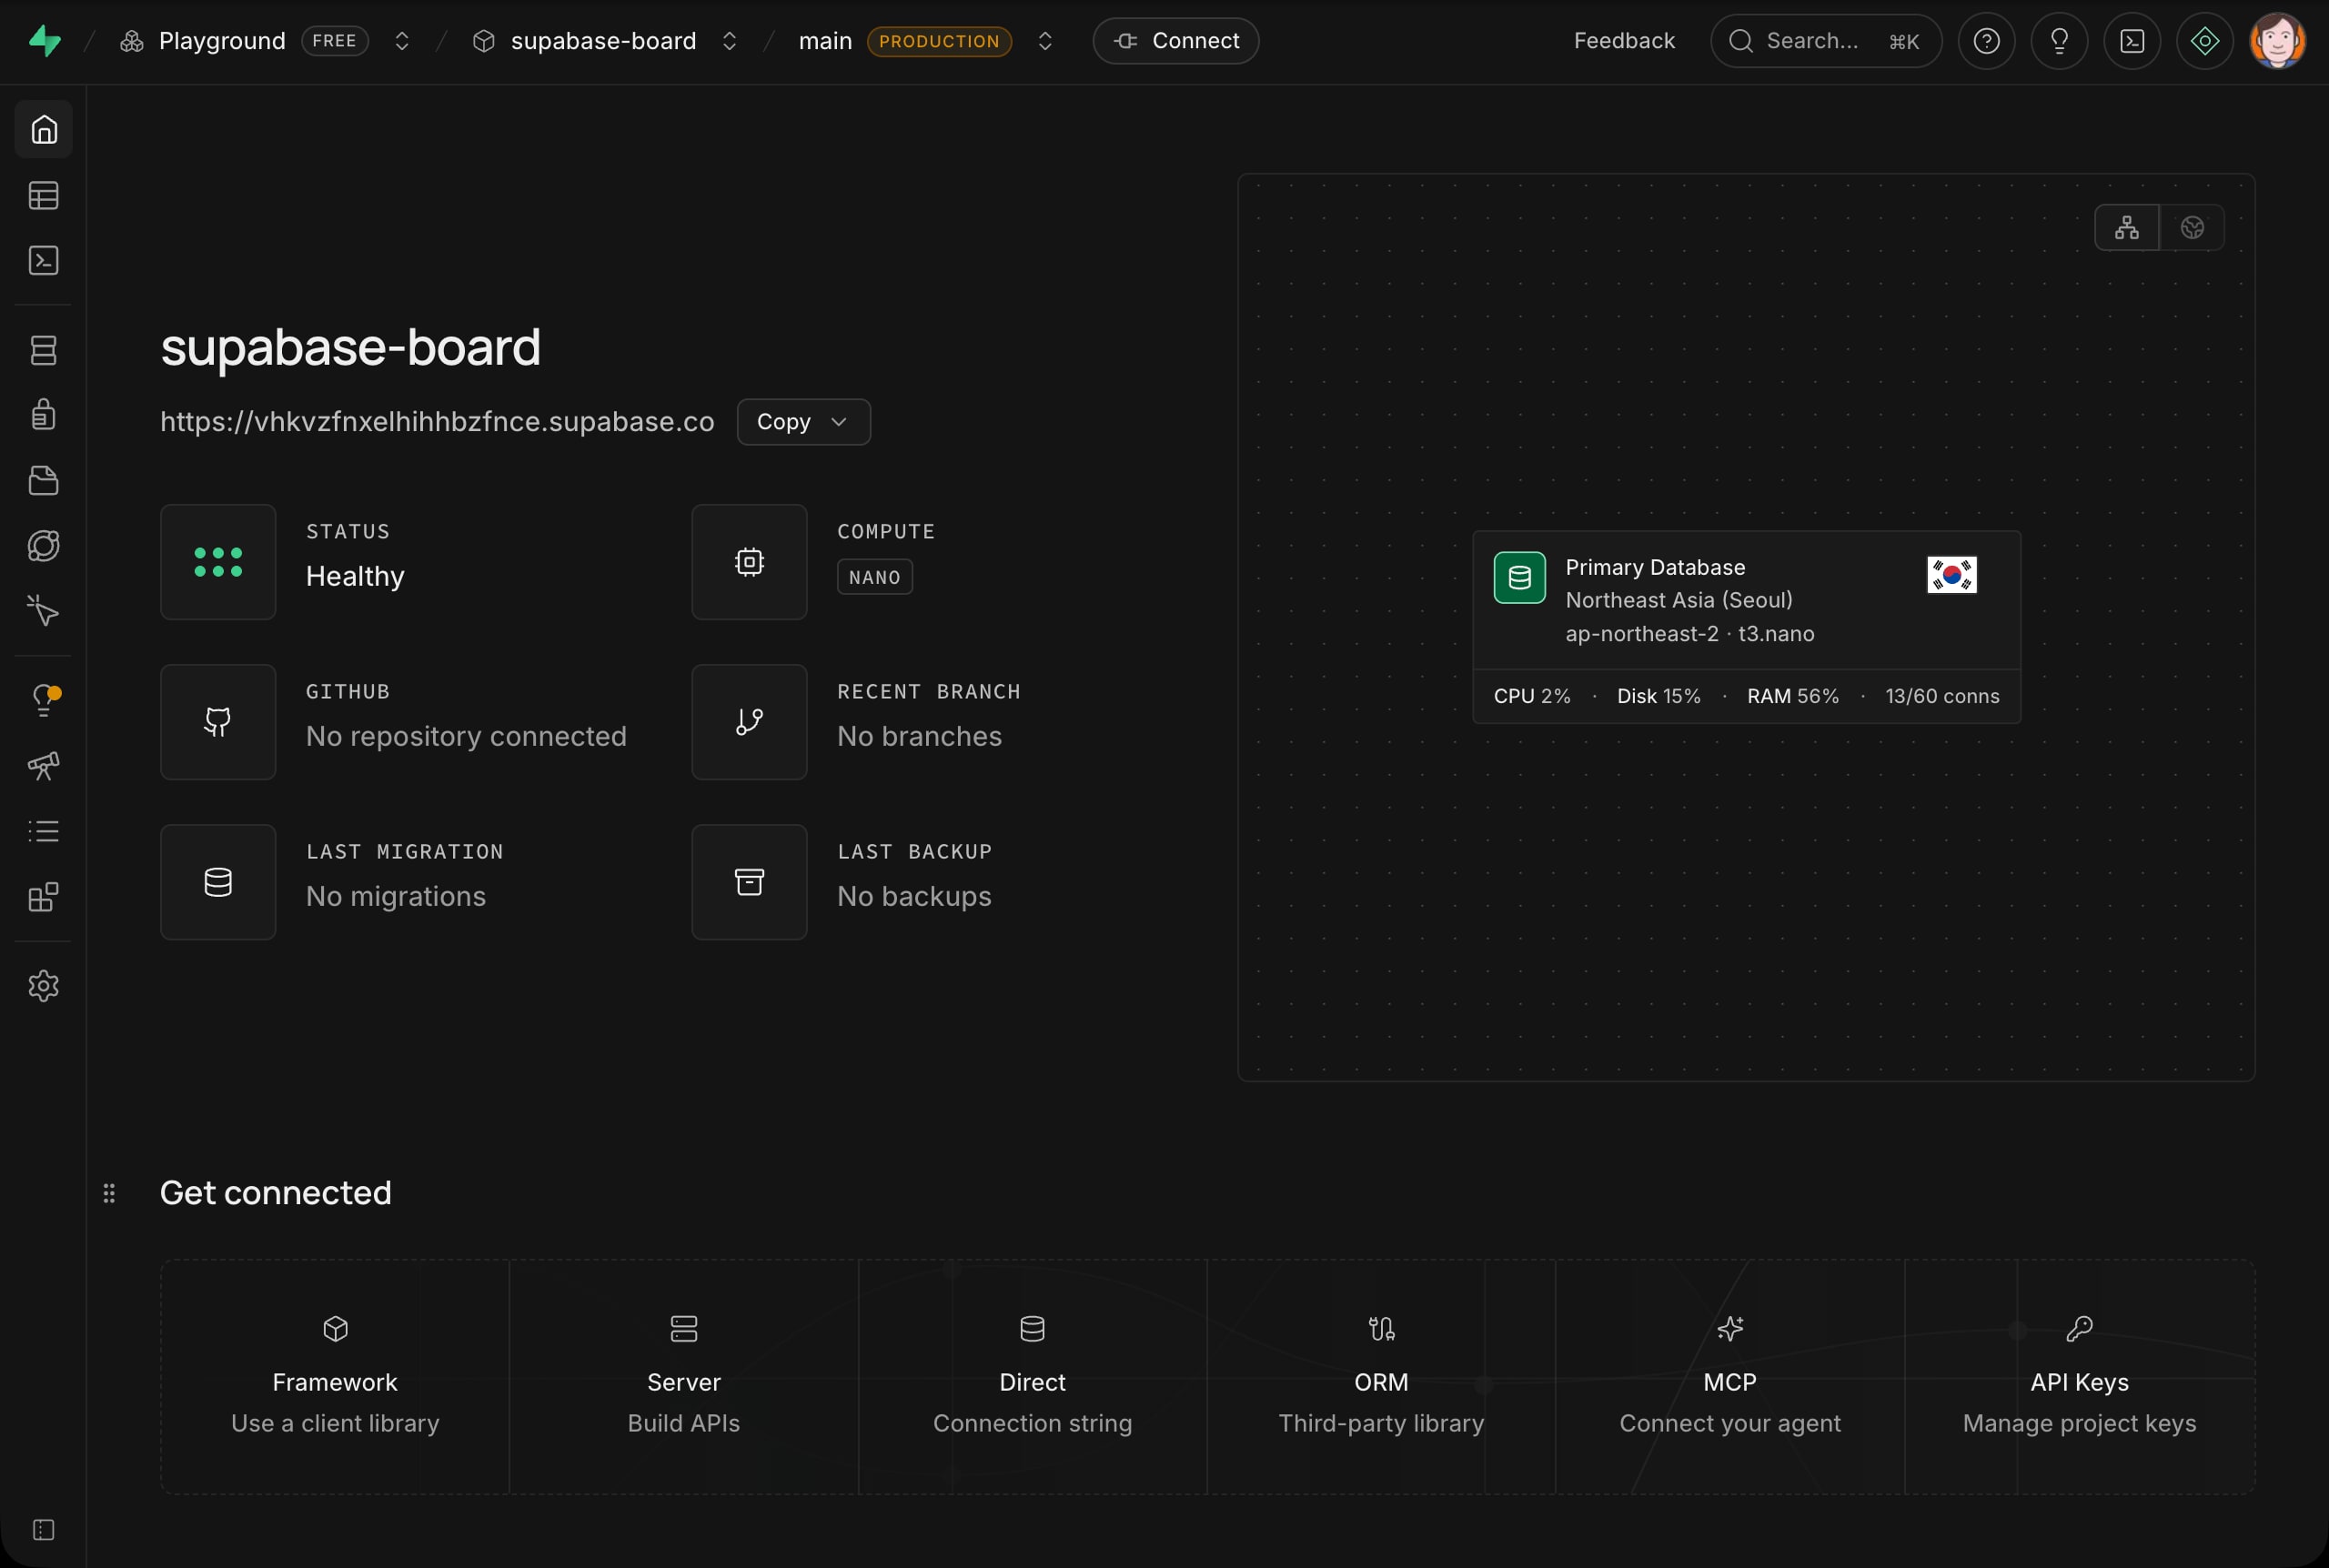Image resolution: width=2329 pixels, height=1568 pixels.
Task: Click the GitHub icon tile
Action: [x=218, y=722]
